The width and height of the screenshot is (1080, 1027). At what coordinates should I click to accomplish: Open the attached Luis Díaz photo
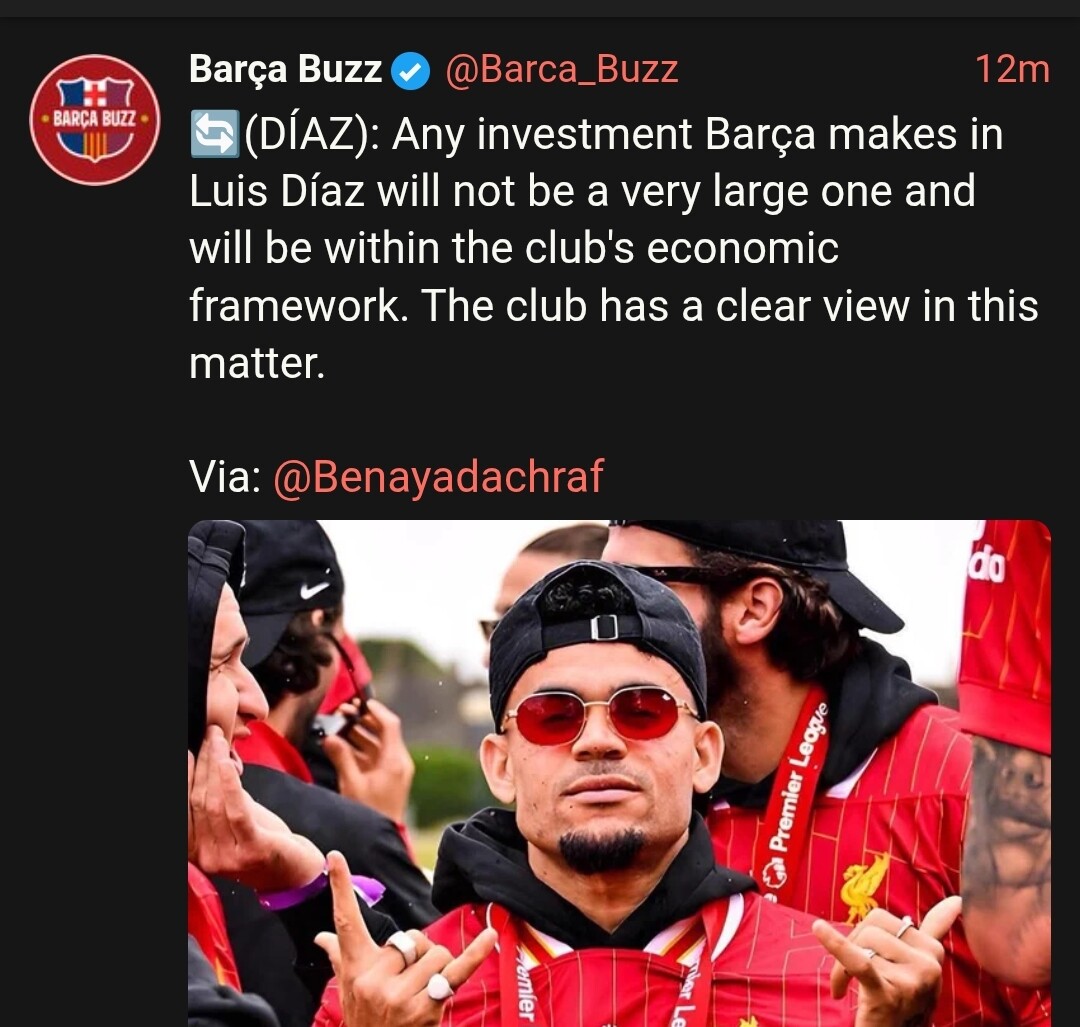click(x=619, y=773)
